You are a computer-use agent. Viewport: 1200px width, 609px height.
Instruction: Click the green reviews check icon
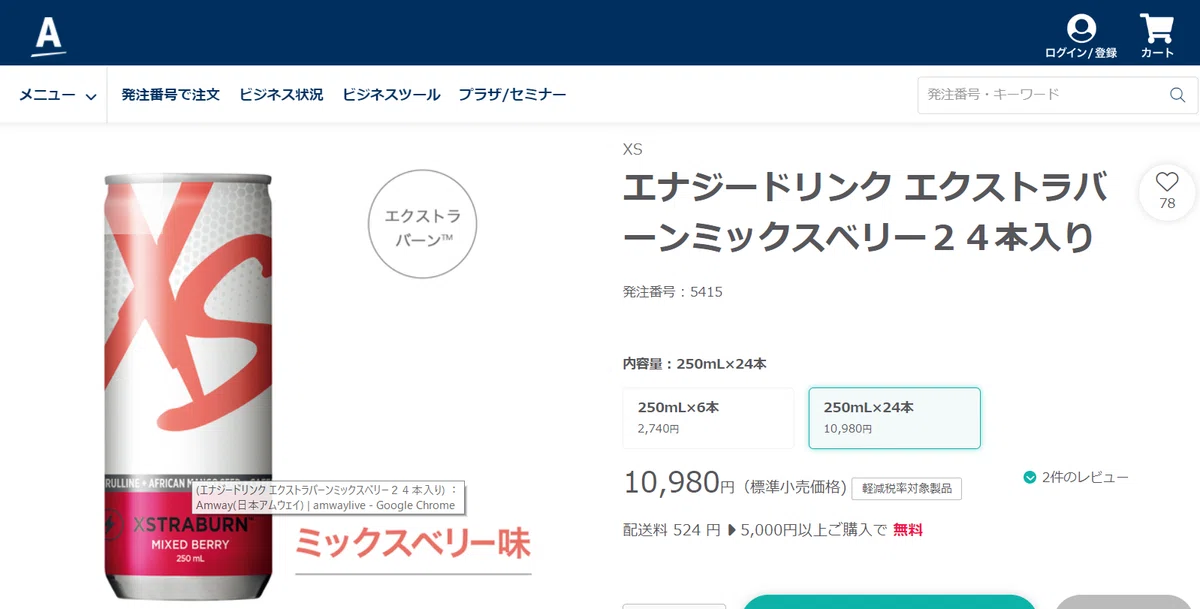(1030, 478)
